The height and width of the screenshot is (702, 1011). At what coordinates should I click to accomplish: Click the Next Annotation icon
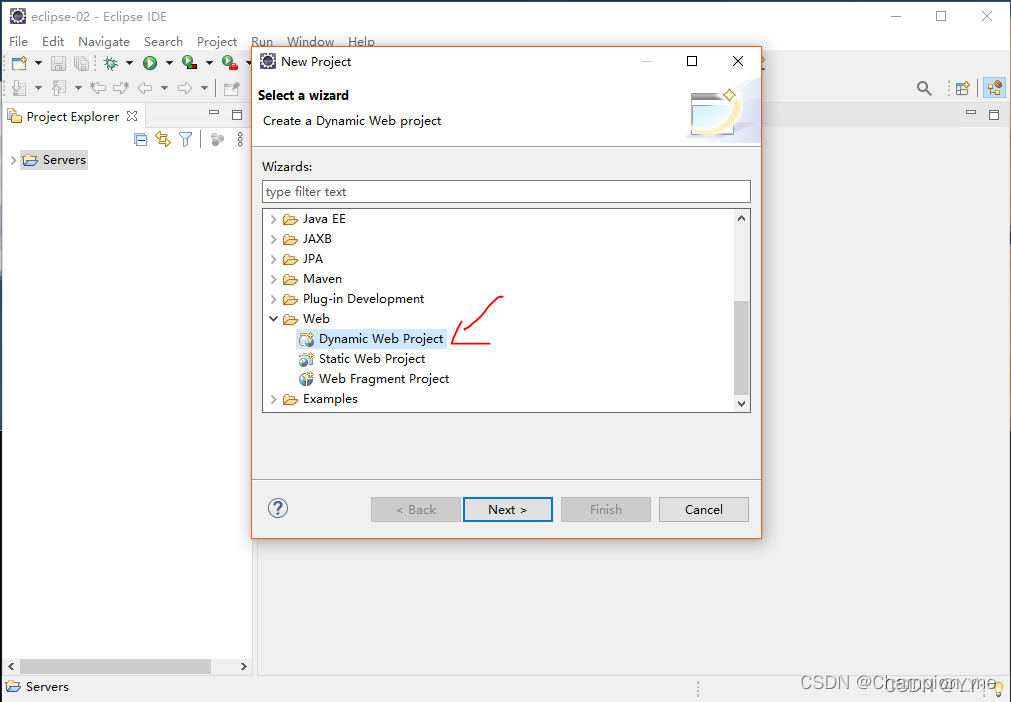point(19,88)
